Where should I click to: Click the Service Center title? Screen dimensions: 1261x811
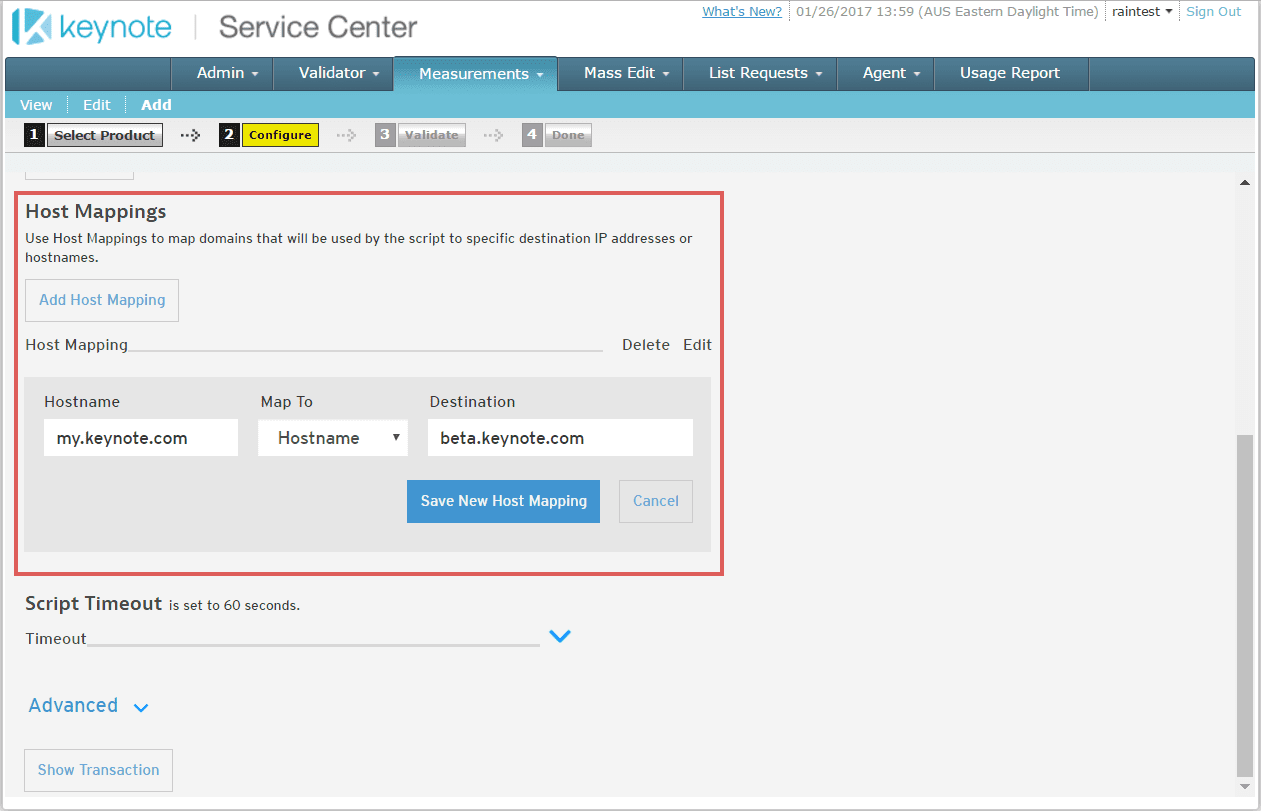click(x=318, y=27)
